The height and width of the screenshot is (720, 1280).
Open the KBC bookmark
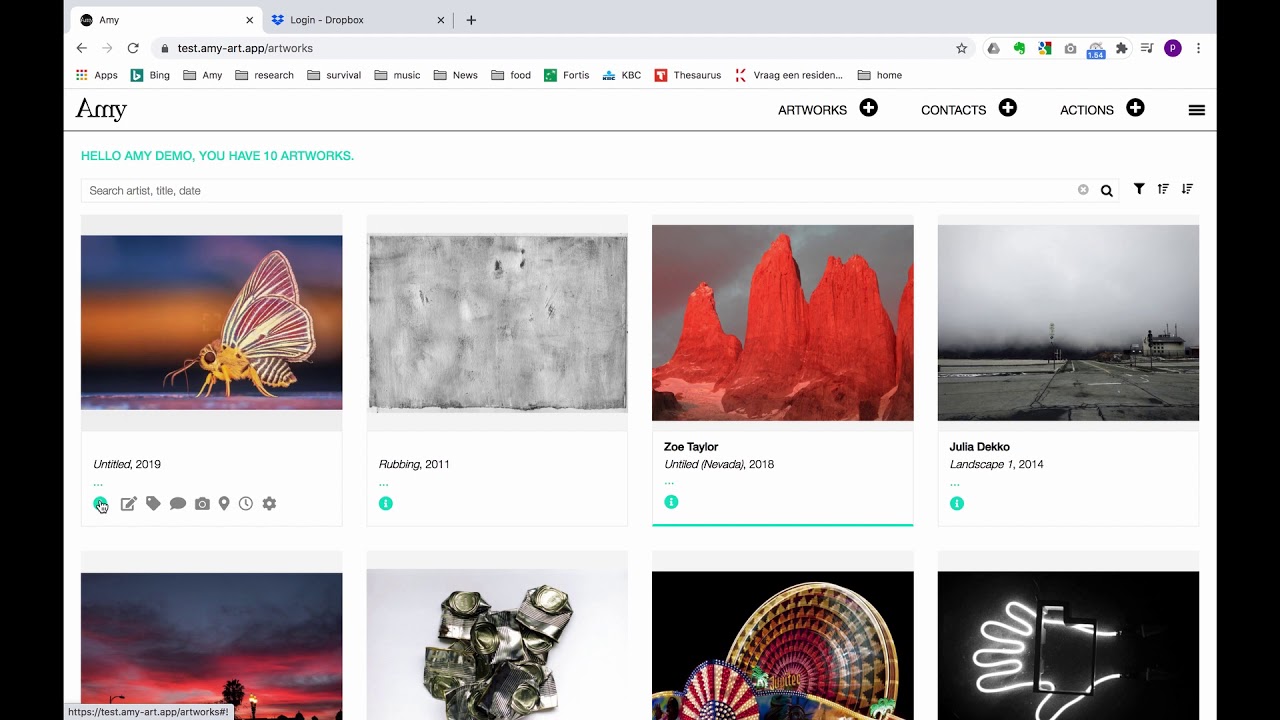[x=621, y=75]
